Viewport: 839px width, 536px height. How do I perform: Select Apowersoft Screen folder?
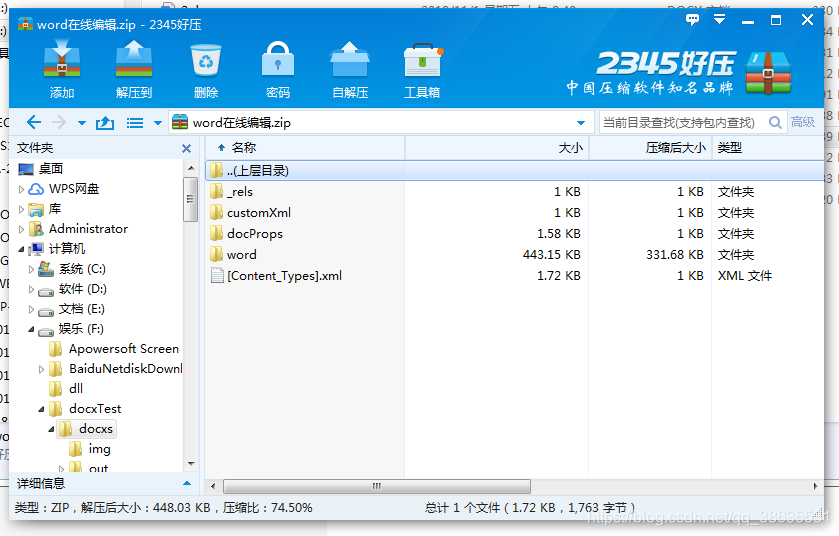124,349
